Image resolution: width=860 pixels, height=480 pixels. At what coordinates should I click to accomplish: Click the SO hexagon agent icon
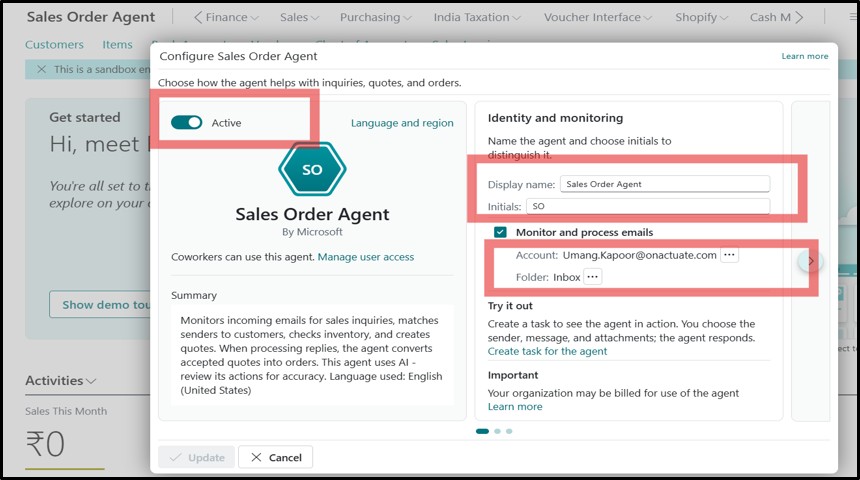coord(312,169)
